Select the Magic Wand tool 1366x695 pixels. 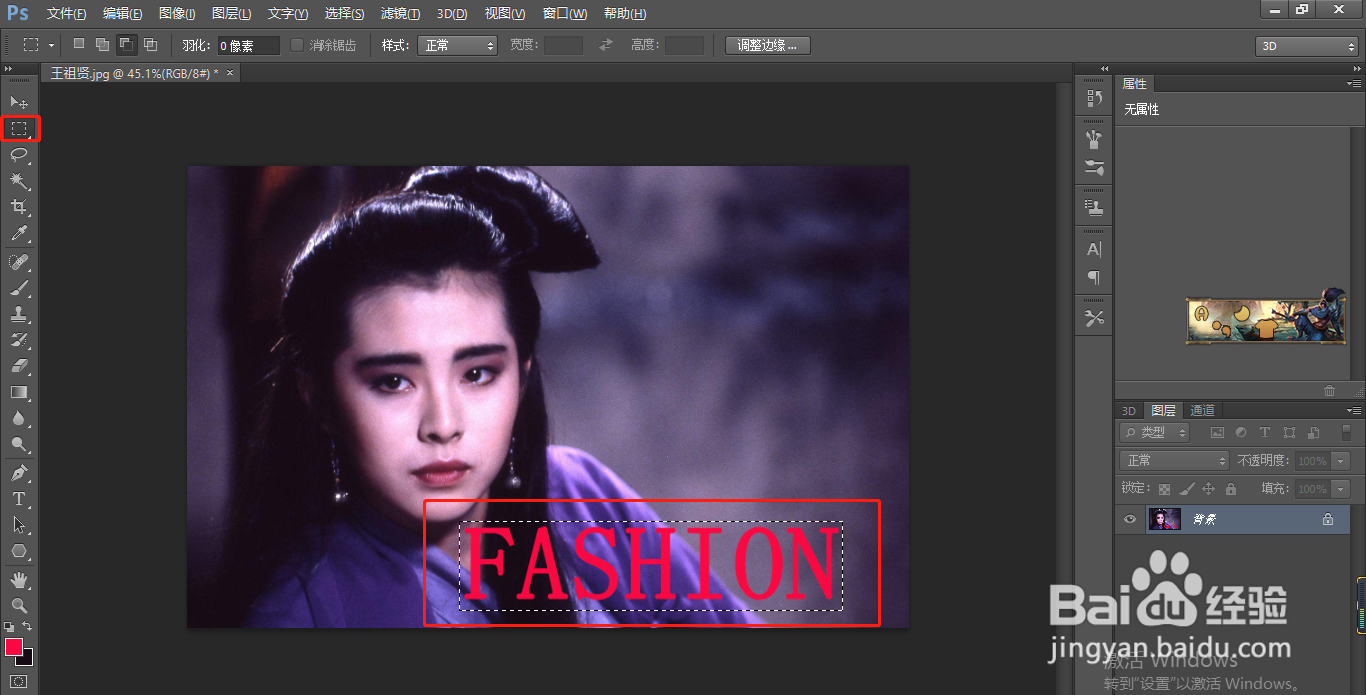[x=19, y=180]
